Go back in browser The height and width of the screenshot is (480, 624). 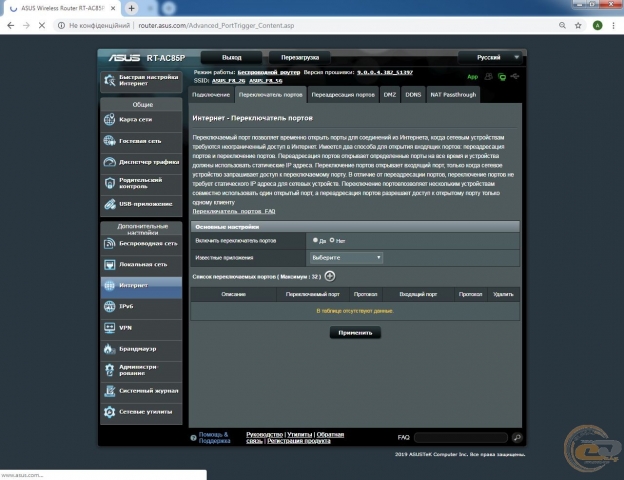pos(11,25)
